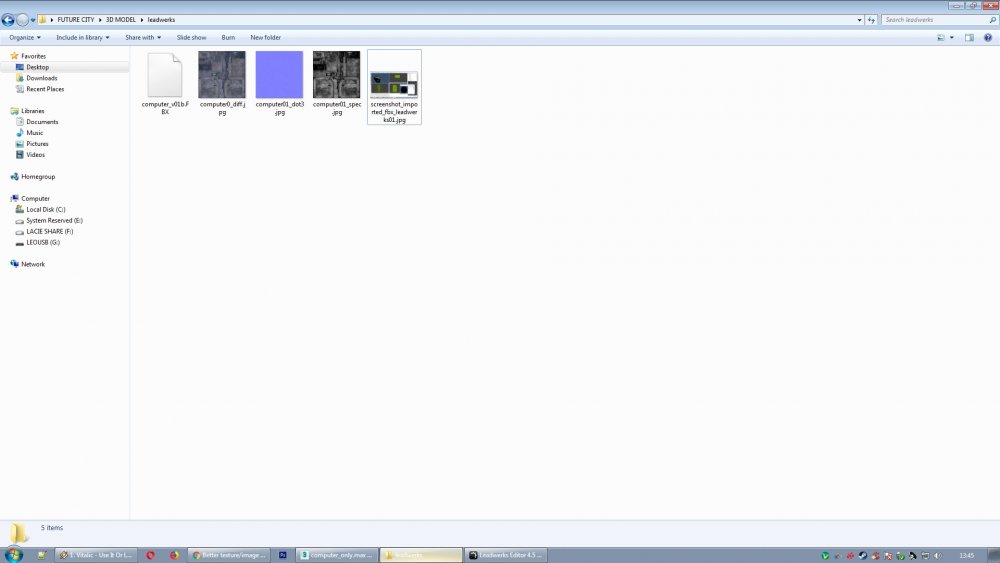
Task: Open the Music library
Action: [x=34, y=133]
